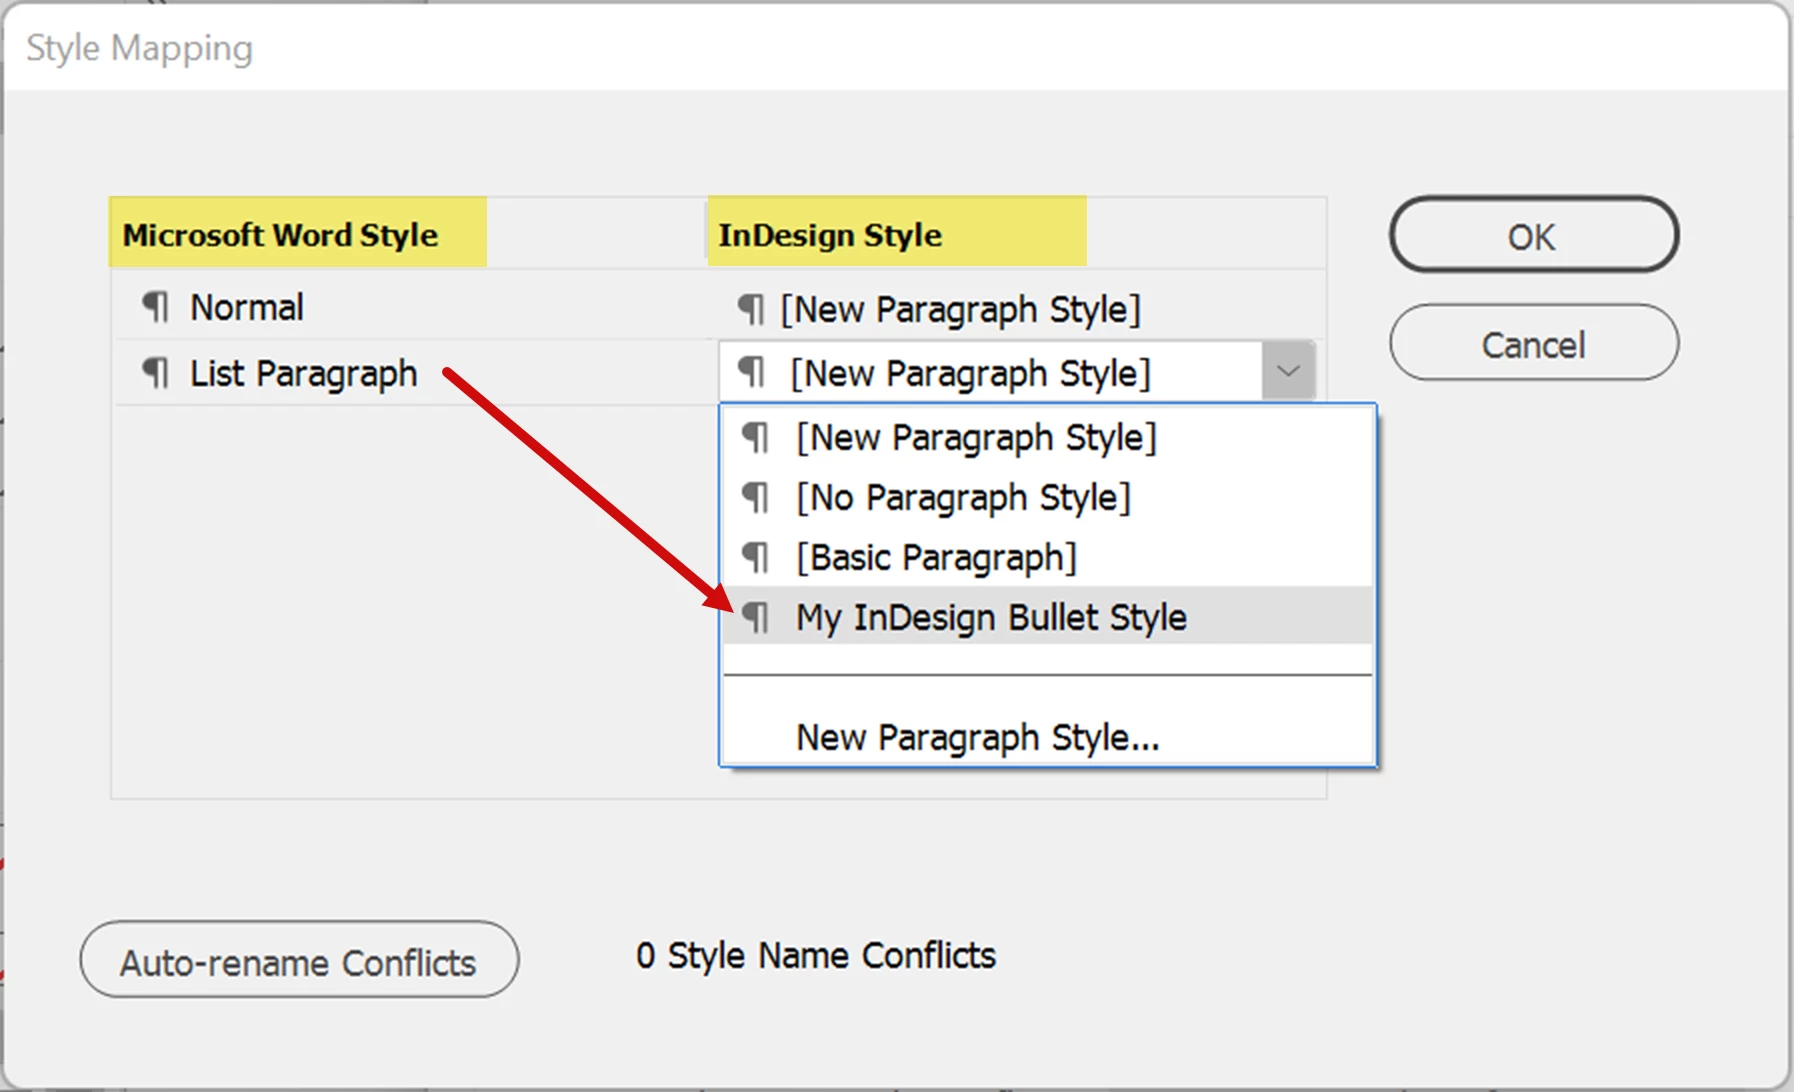Click the pilcrow icon next to [No Paragraph Style]
Image resolution: width=1794 pixels, height=1092 pixels.
tap(756, 498)
